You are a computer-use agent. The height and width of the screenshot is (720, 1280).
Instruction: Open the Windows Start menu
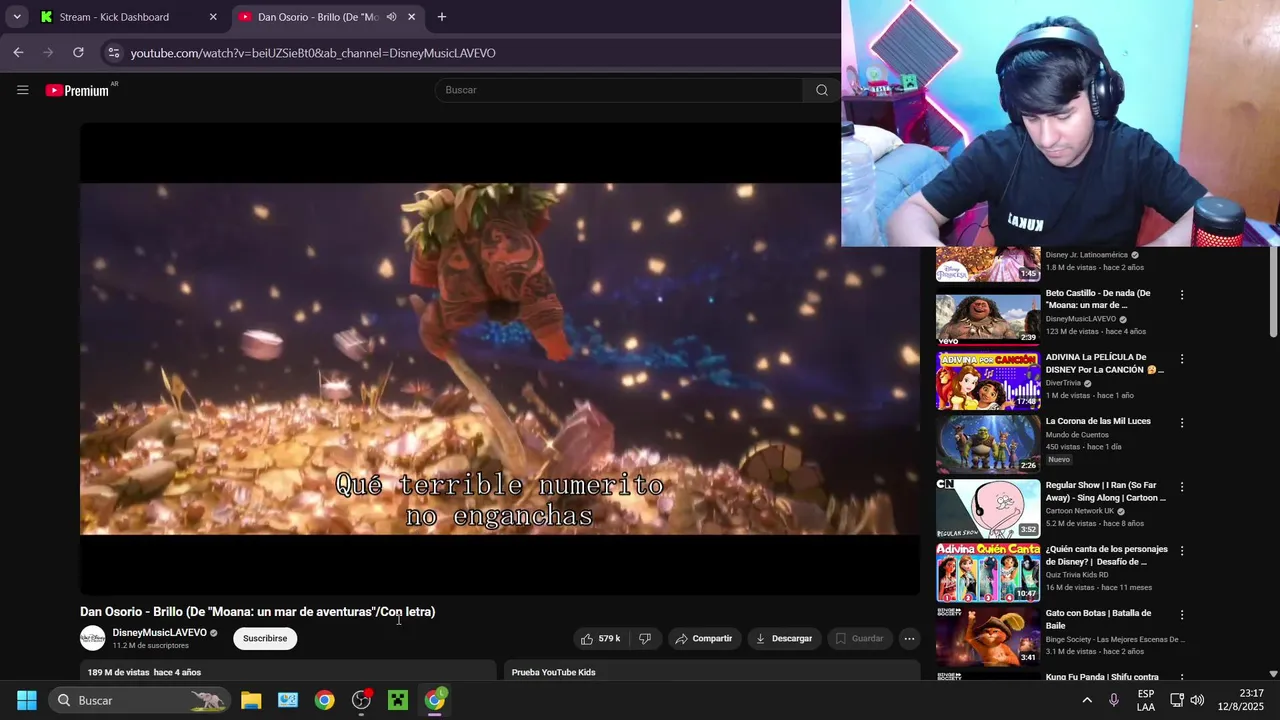click(x=26, y=700)
